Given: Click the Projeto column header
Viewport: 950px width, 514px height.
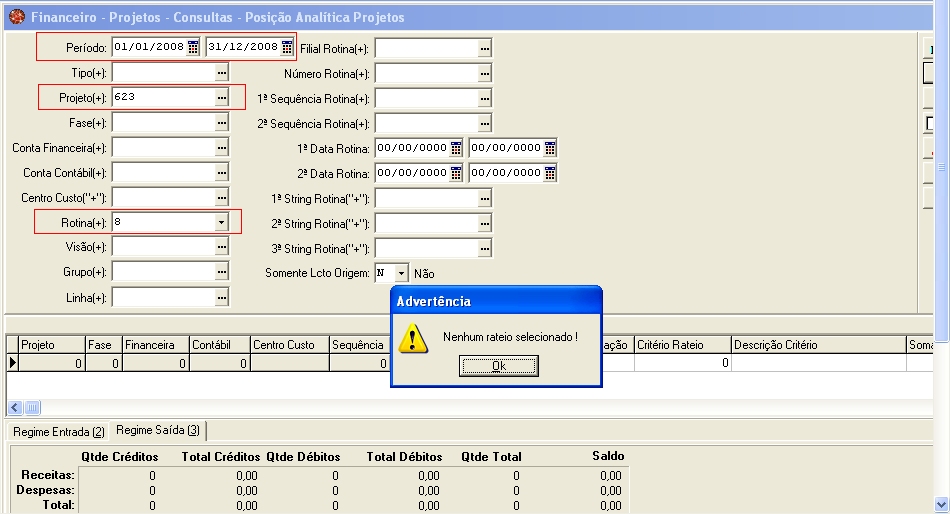Looking at the screenshot, I should coord(52,345).
